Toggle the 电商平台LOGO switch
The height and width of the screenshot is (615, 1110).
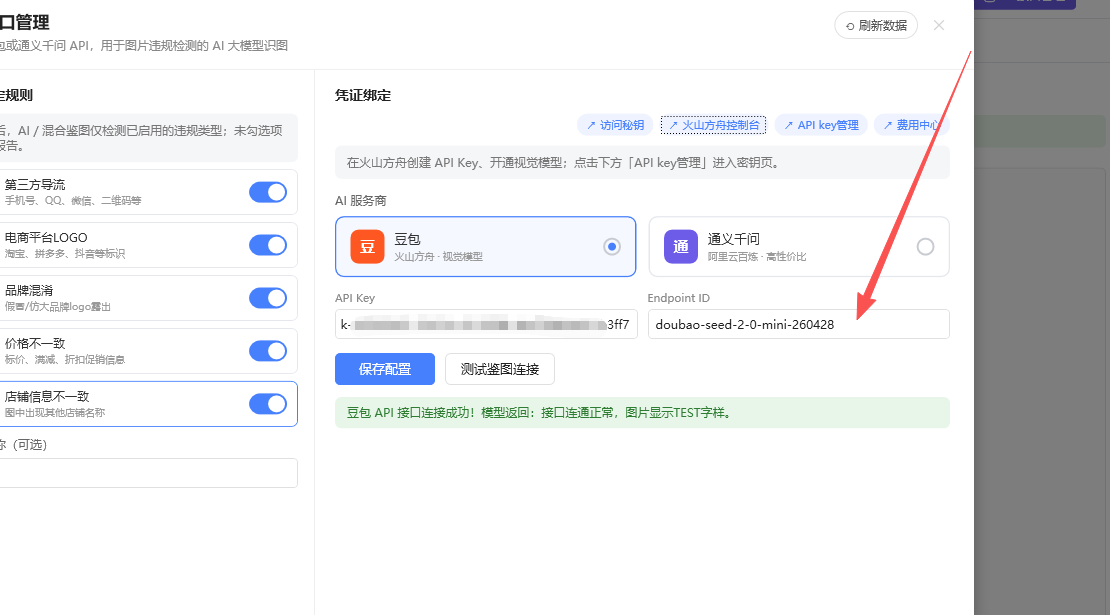click(268, 245)
